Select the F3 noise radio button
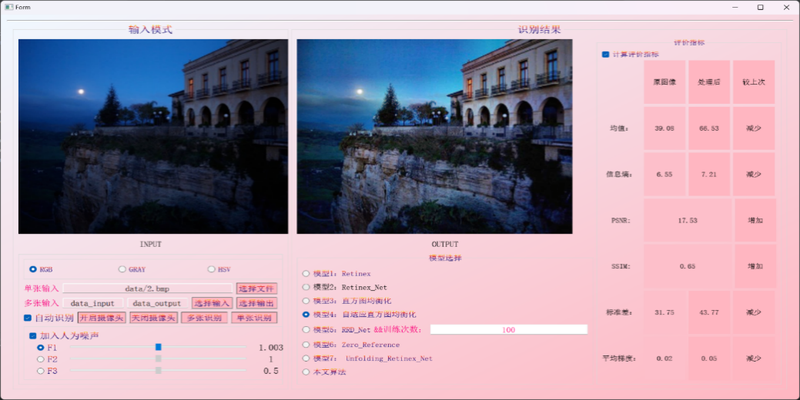The width and height of the screenshot is (800, 400). (x=41, y=371)
